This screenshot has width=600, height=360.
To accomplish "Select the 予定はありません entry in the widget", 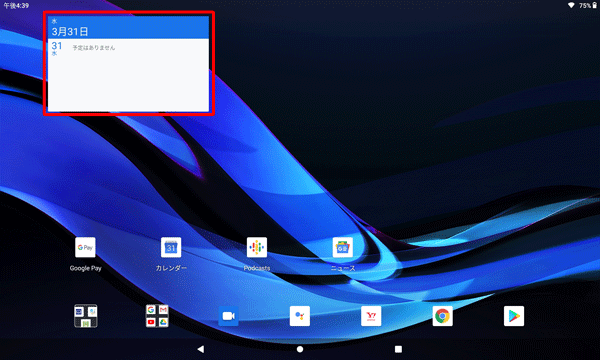I will pyautogui.click(x=94, y=48).
